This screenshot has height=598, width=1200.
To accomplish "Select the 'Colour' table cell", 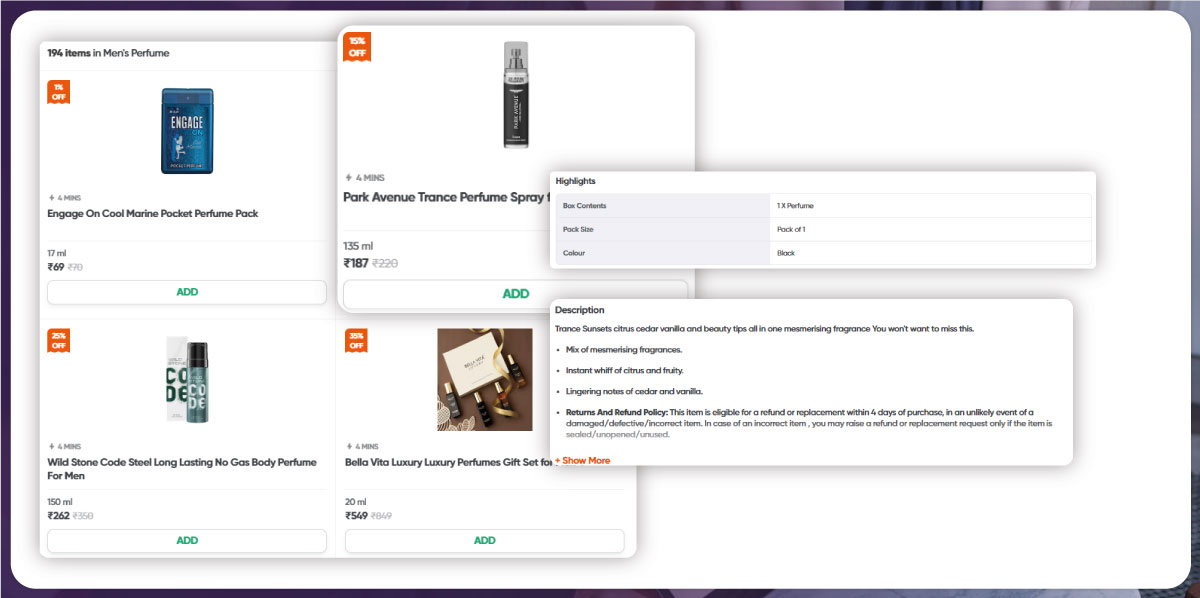I will pyautogui.click(x=663, y=253).
